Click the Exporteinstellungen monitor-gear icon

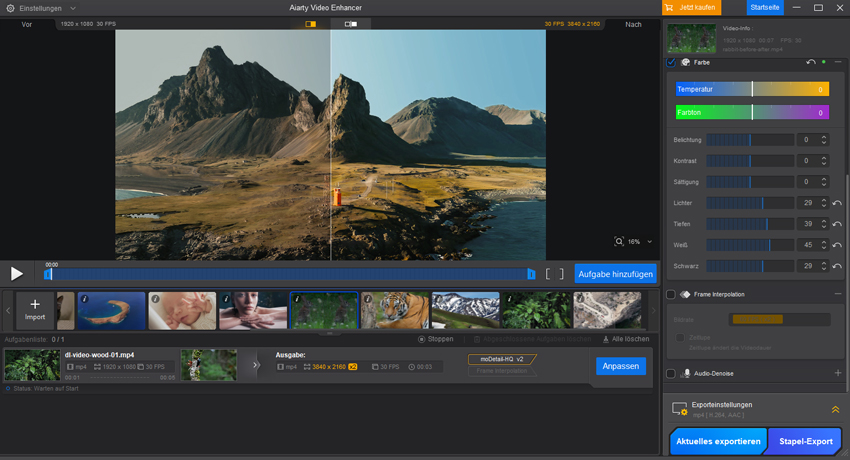(680, 409)
